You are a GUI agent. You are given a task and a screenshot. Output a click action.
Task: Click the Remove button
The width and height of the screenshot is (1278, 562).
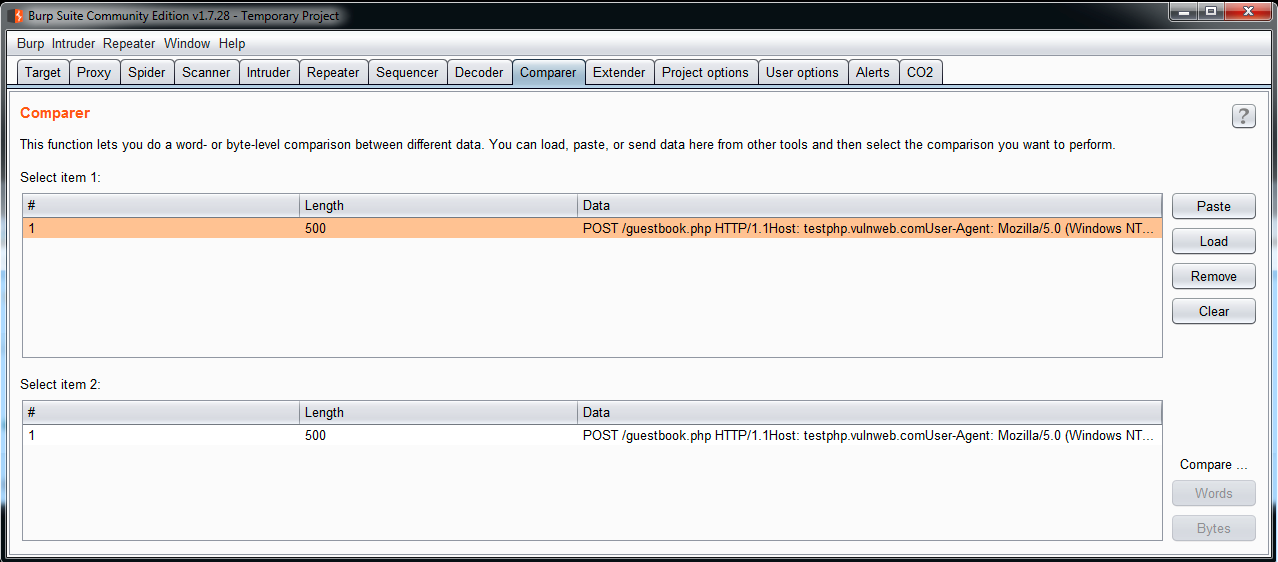point(1214,276)
